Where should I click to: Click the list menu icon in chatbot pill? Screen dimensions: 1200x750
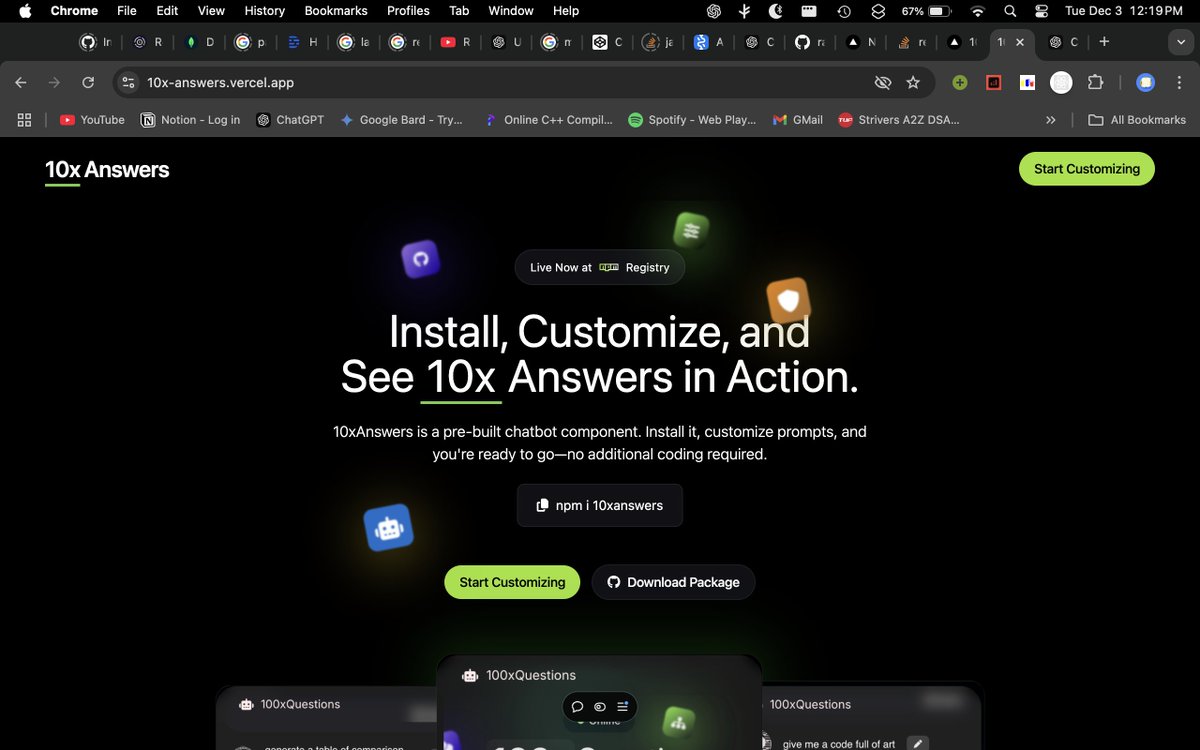click(x=622, y=706)
